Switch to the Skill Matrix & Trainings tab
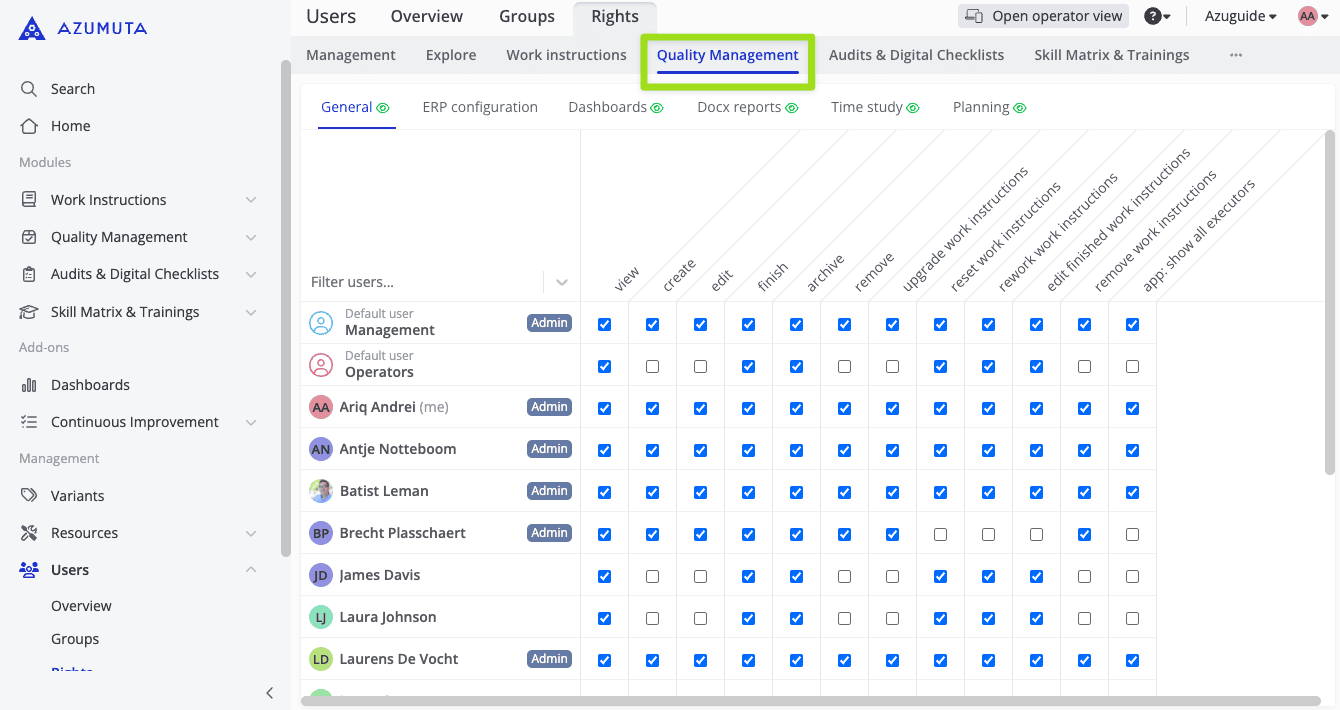Screen dimensions: 1340x710 click(x=1111, y=55)
